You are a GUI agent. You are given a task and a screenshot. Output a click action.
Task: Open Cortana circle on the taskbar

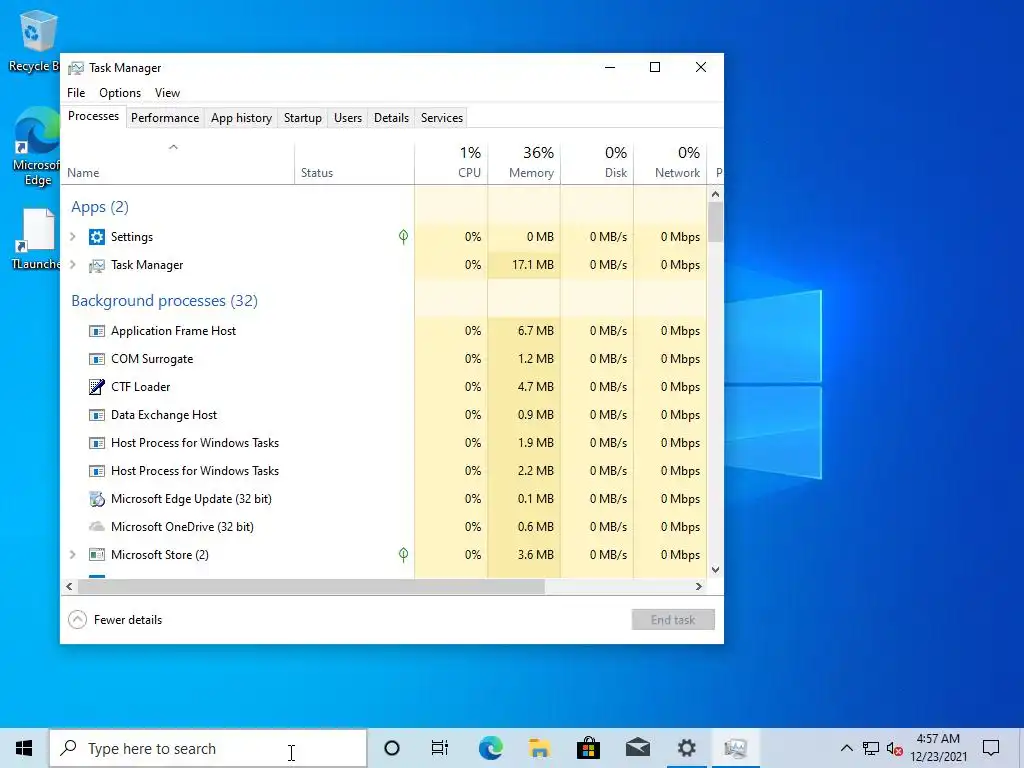(392, 748)
